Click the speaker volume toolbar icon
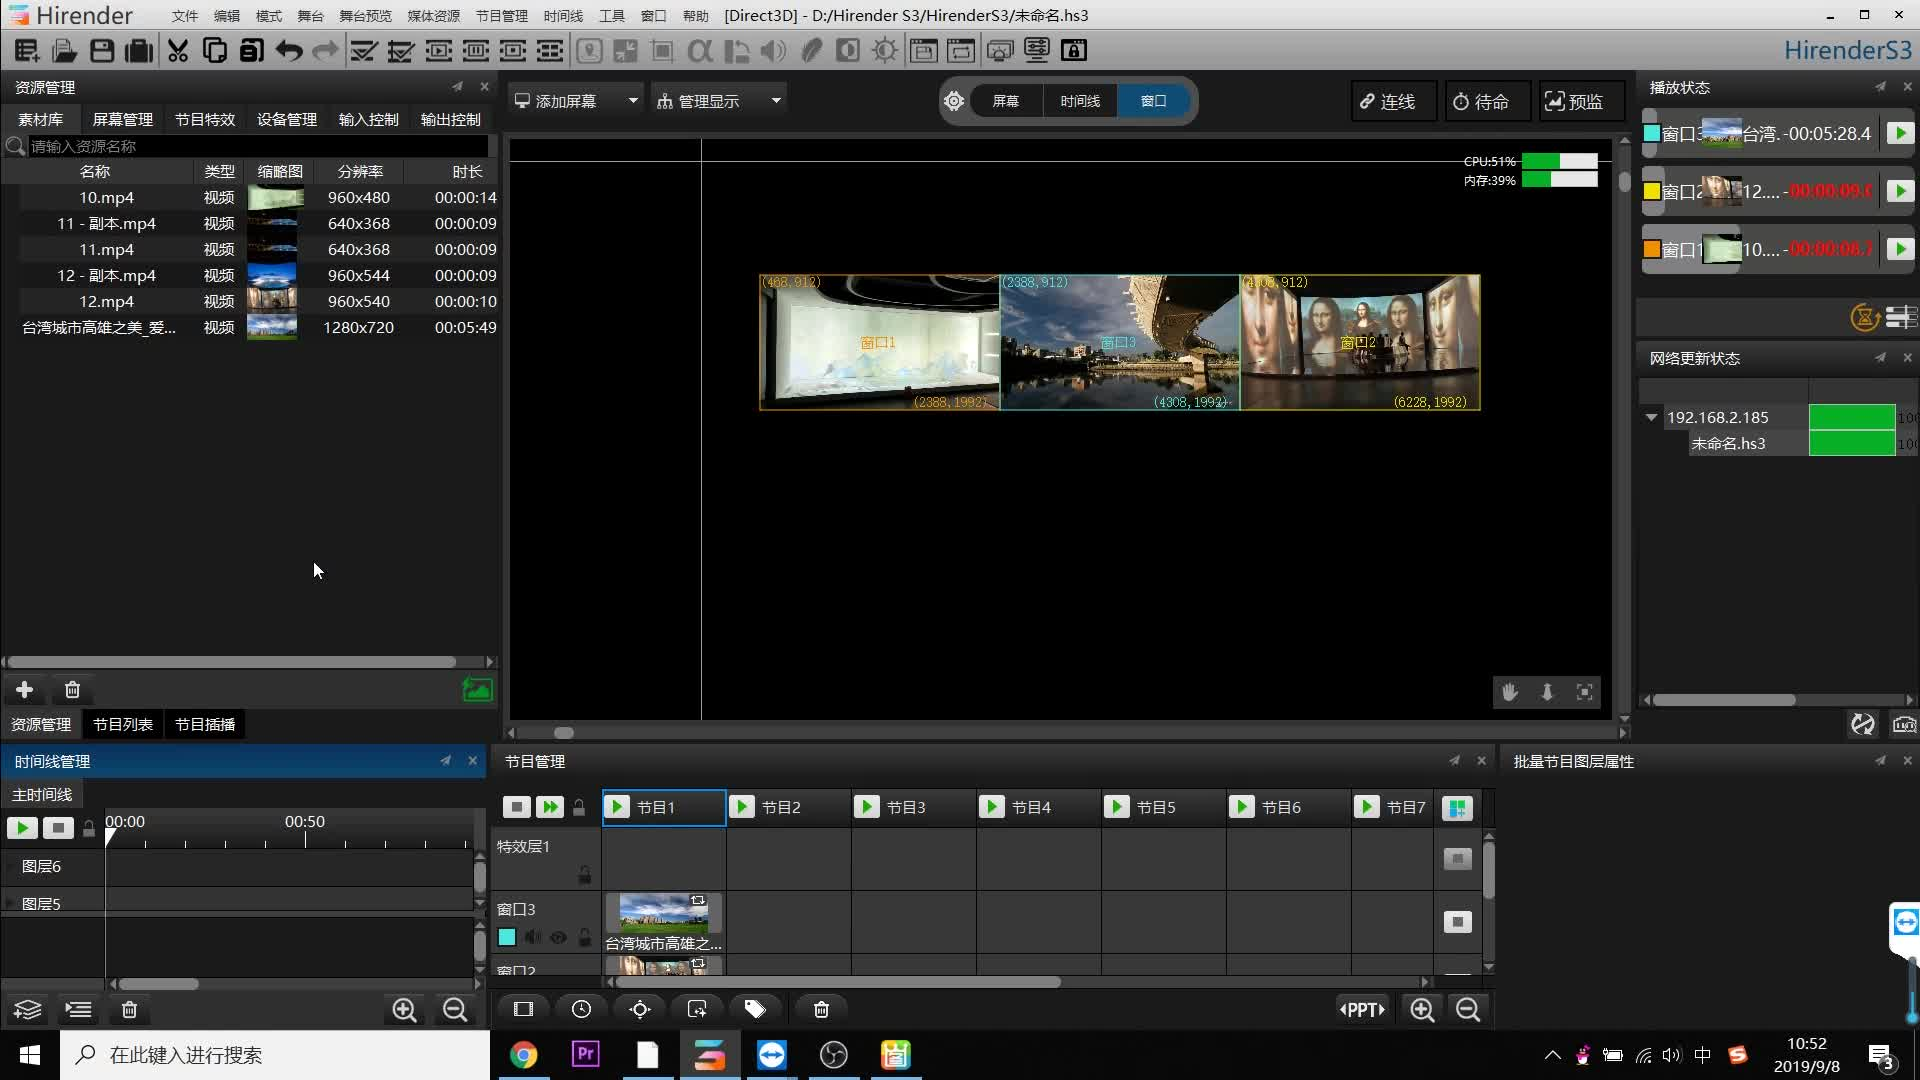The height and width of the screenshot is (1080, 1920). pyautogui.click(x=773, y=50)
